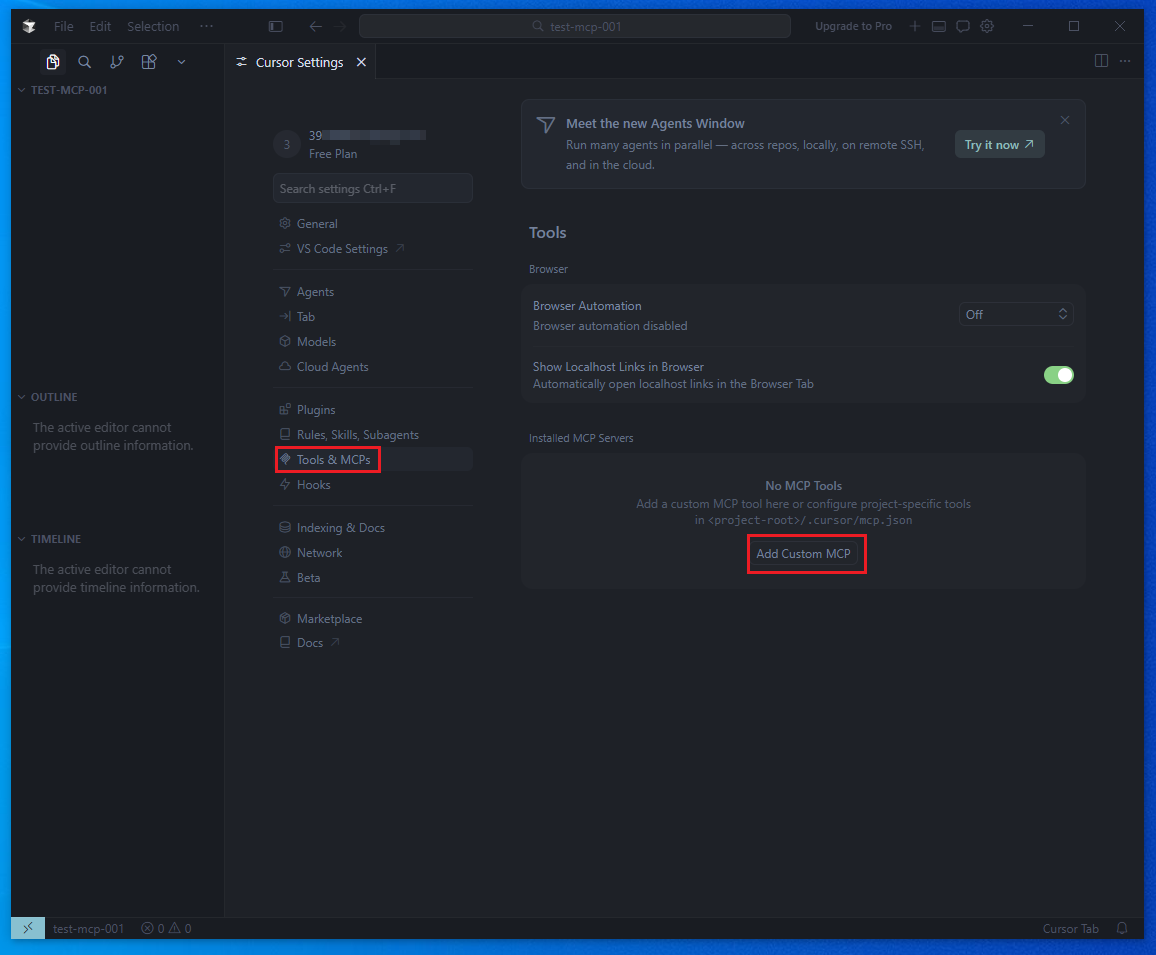Open the Search view icon
The image size is (1156, 955).
[x=85, y=62]
